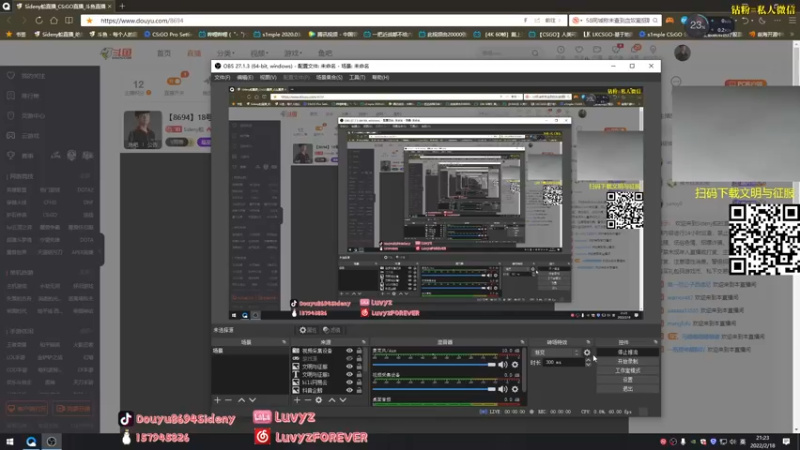
Task: Open audio settings gear for 麦克风/Aux
Action: pos(515,365)
